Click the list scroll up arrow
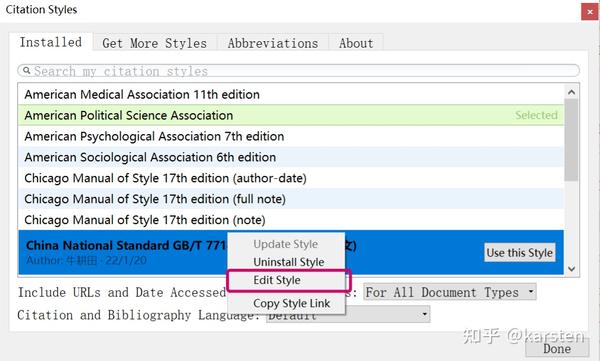The width and height of the screenshot is (600, 361). (x=572, y=92)
